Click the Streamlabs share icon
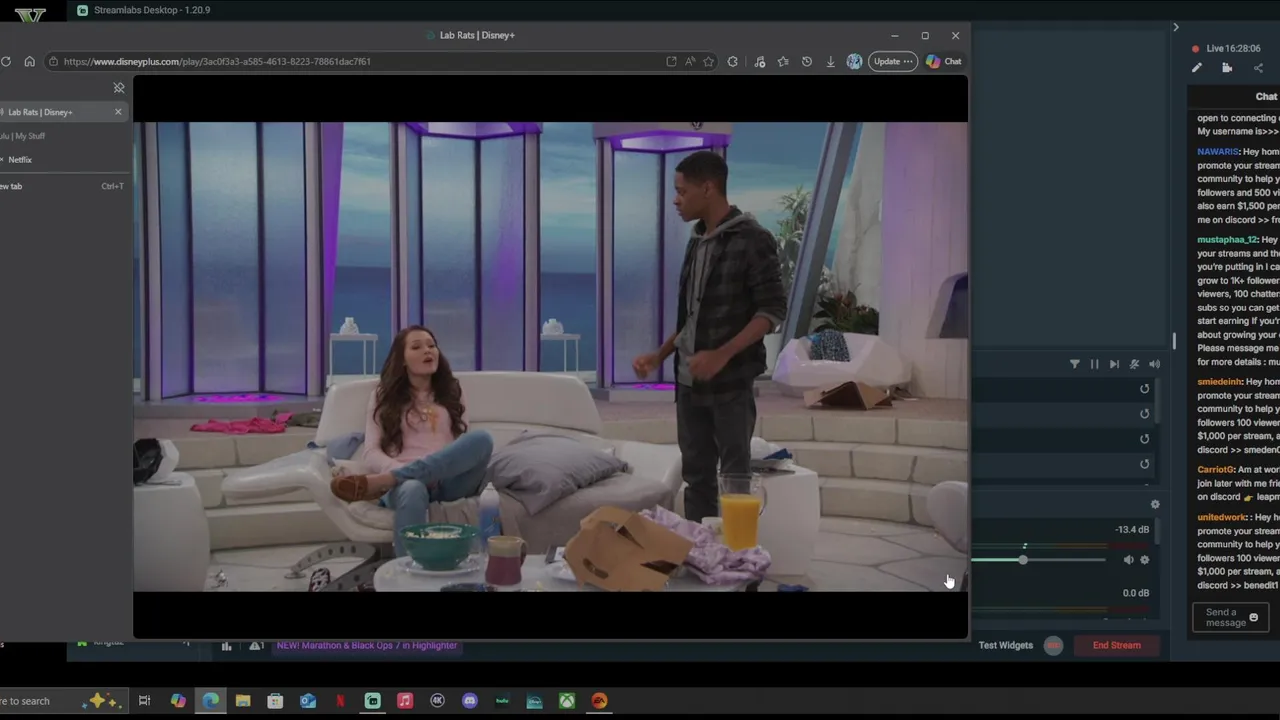This screenshot has width=1280, height=720. 1258,68
